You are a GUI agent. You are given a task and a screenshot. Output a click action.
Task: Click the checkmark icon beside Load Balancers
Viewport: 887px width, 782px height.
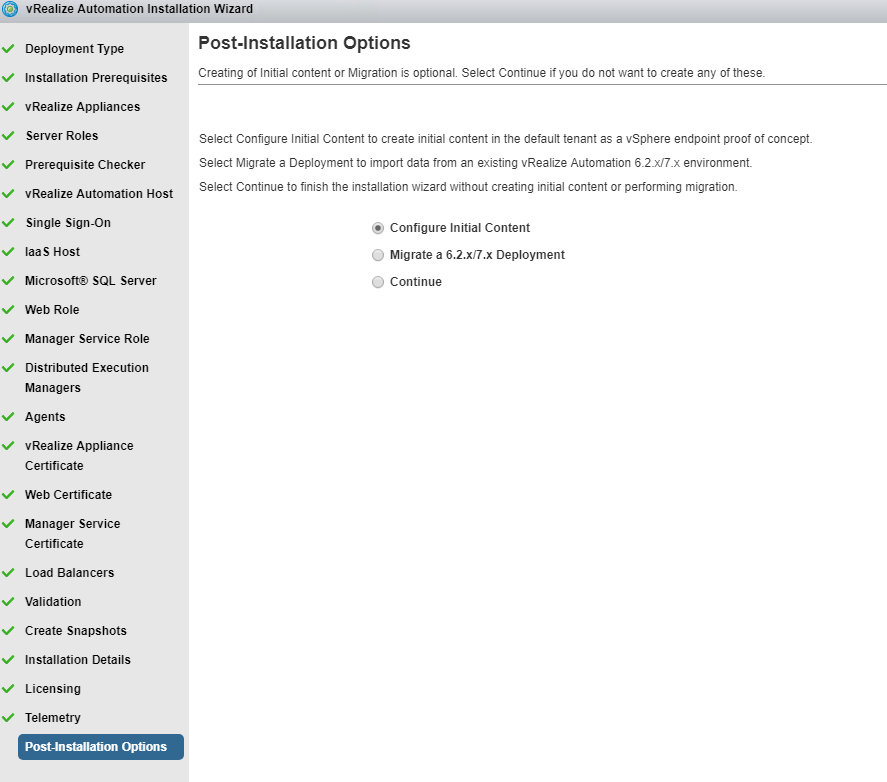[9, 573]
